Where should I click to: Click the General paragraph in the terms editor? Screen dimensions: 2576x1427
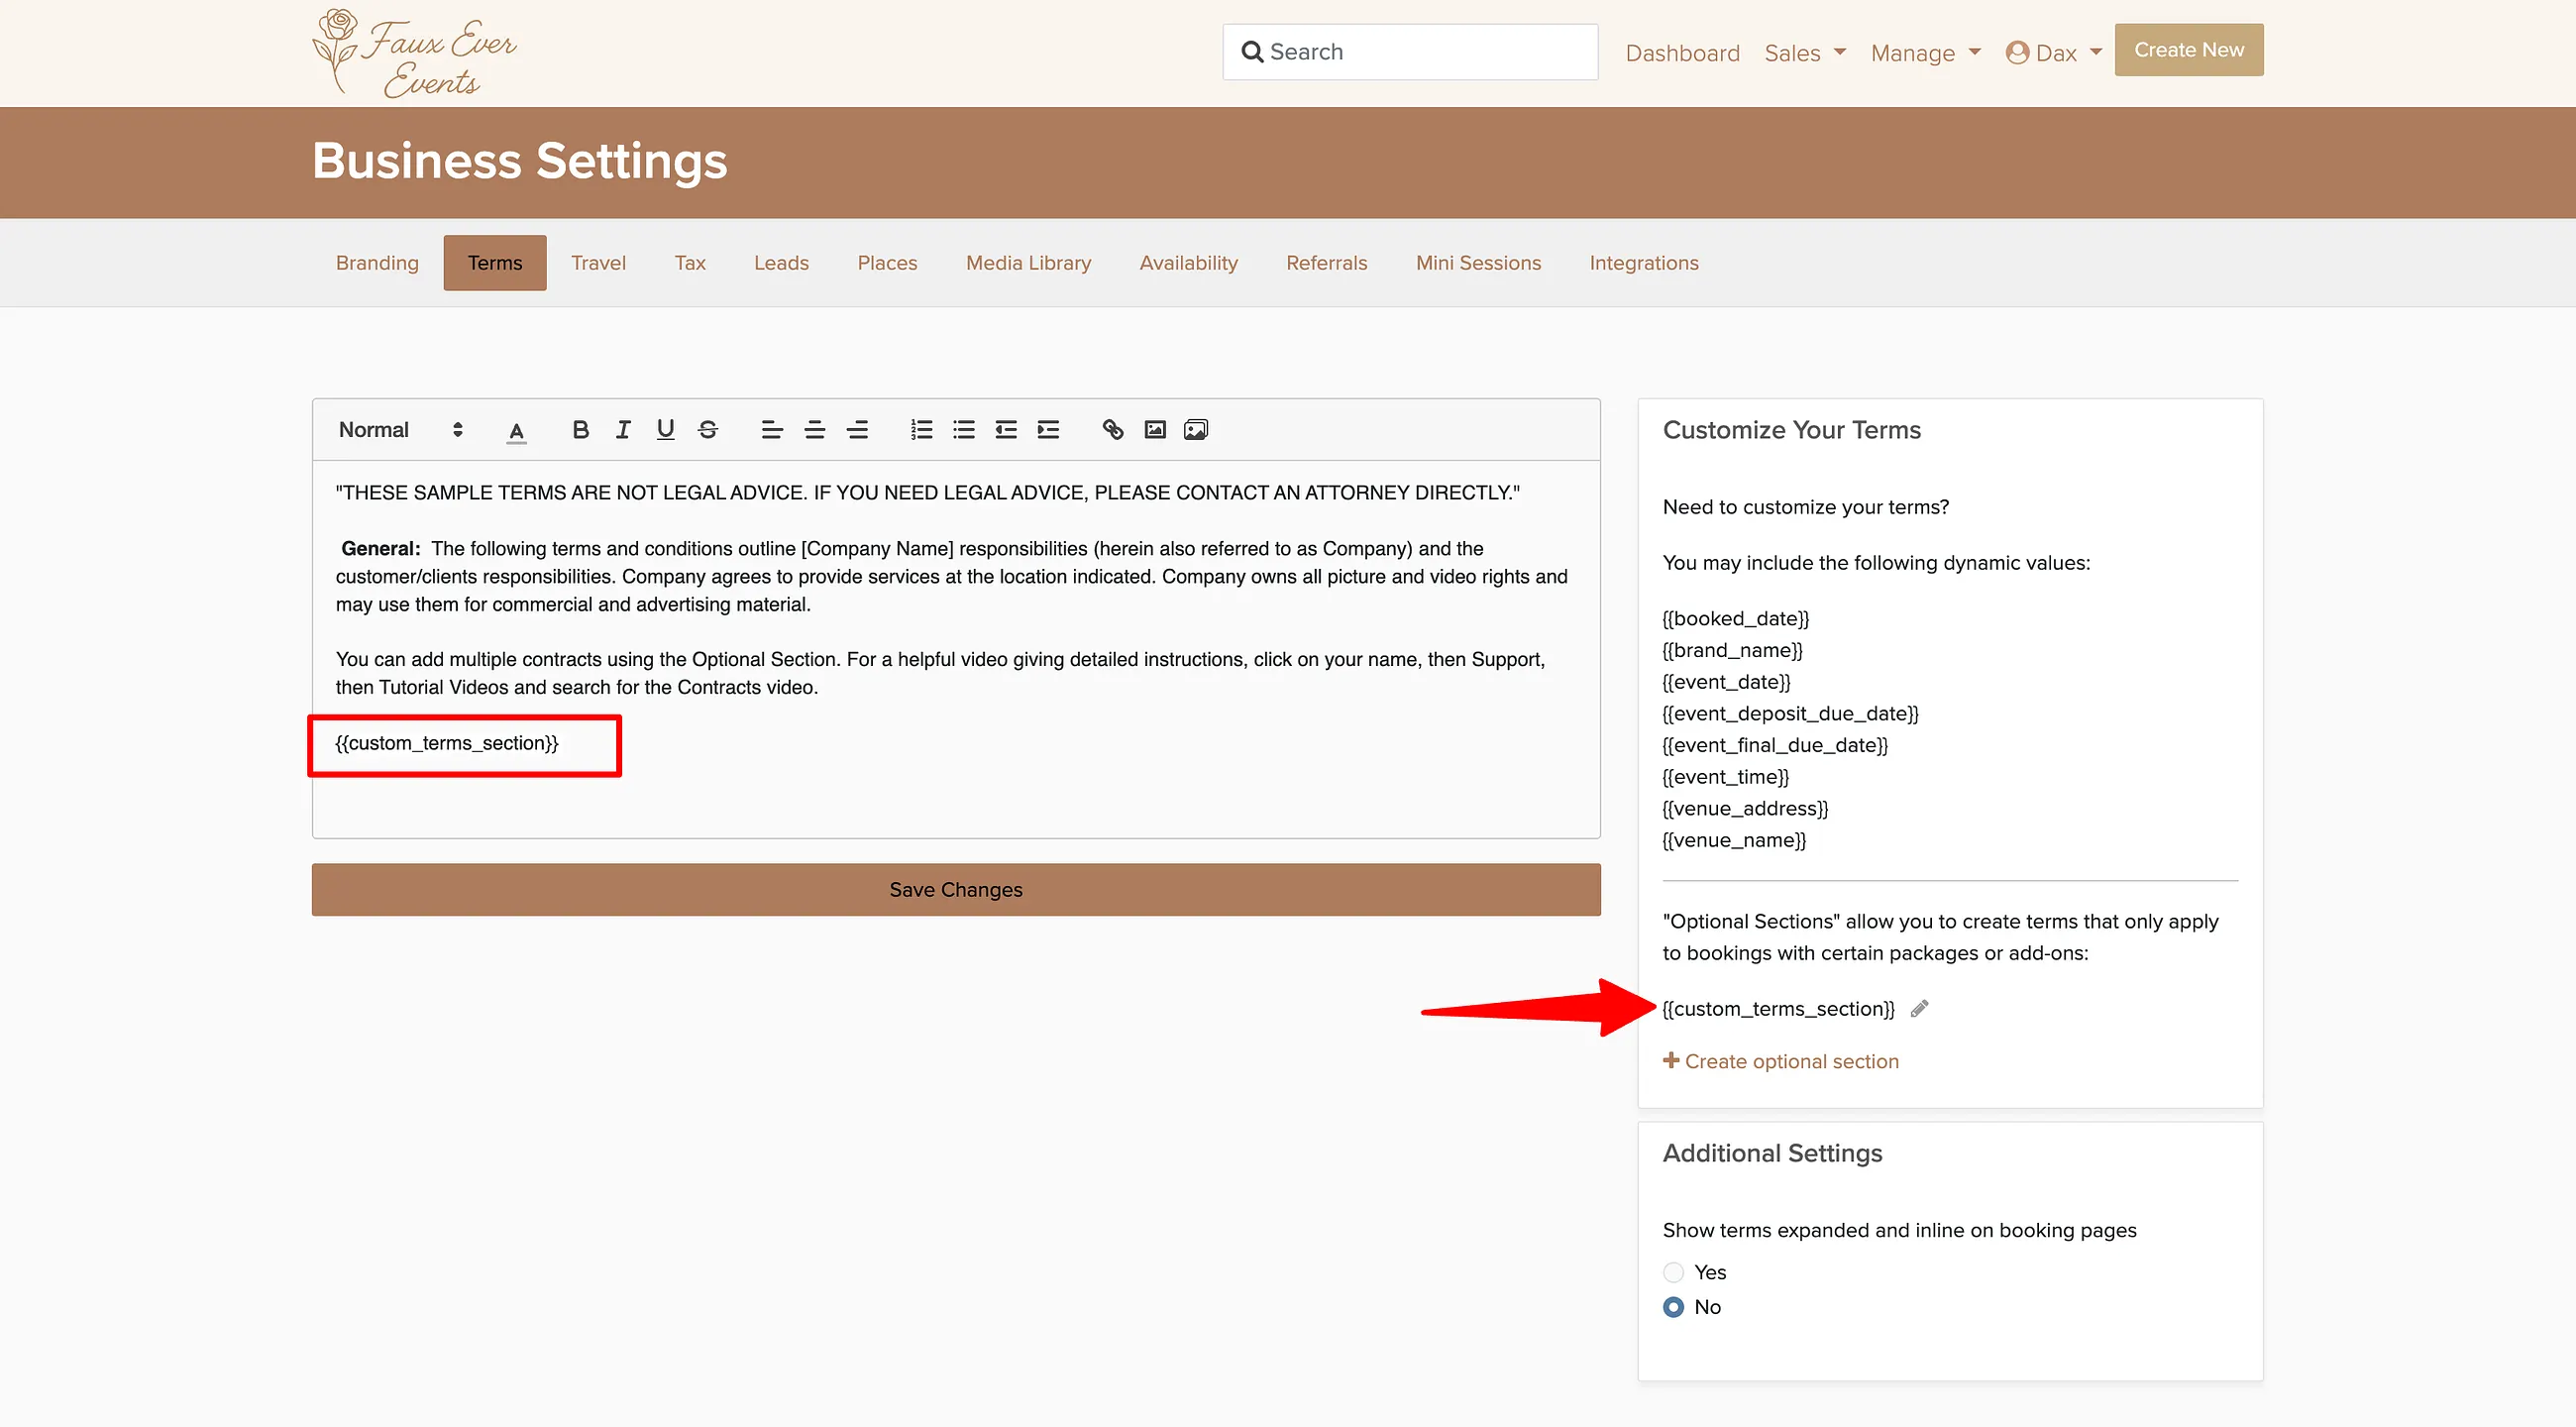click(952, 576)
